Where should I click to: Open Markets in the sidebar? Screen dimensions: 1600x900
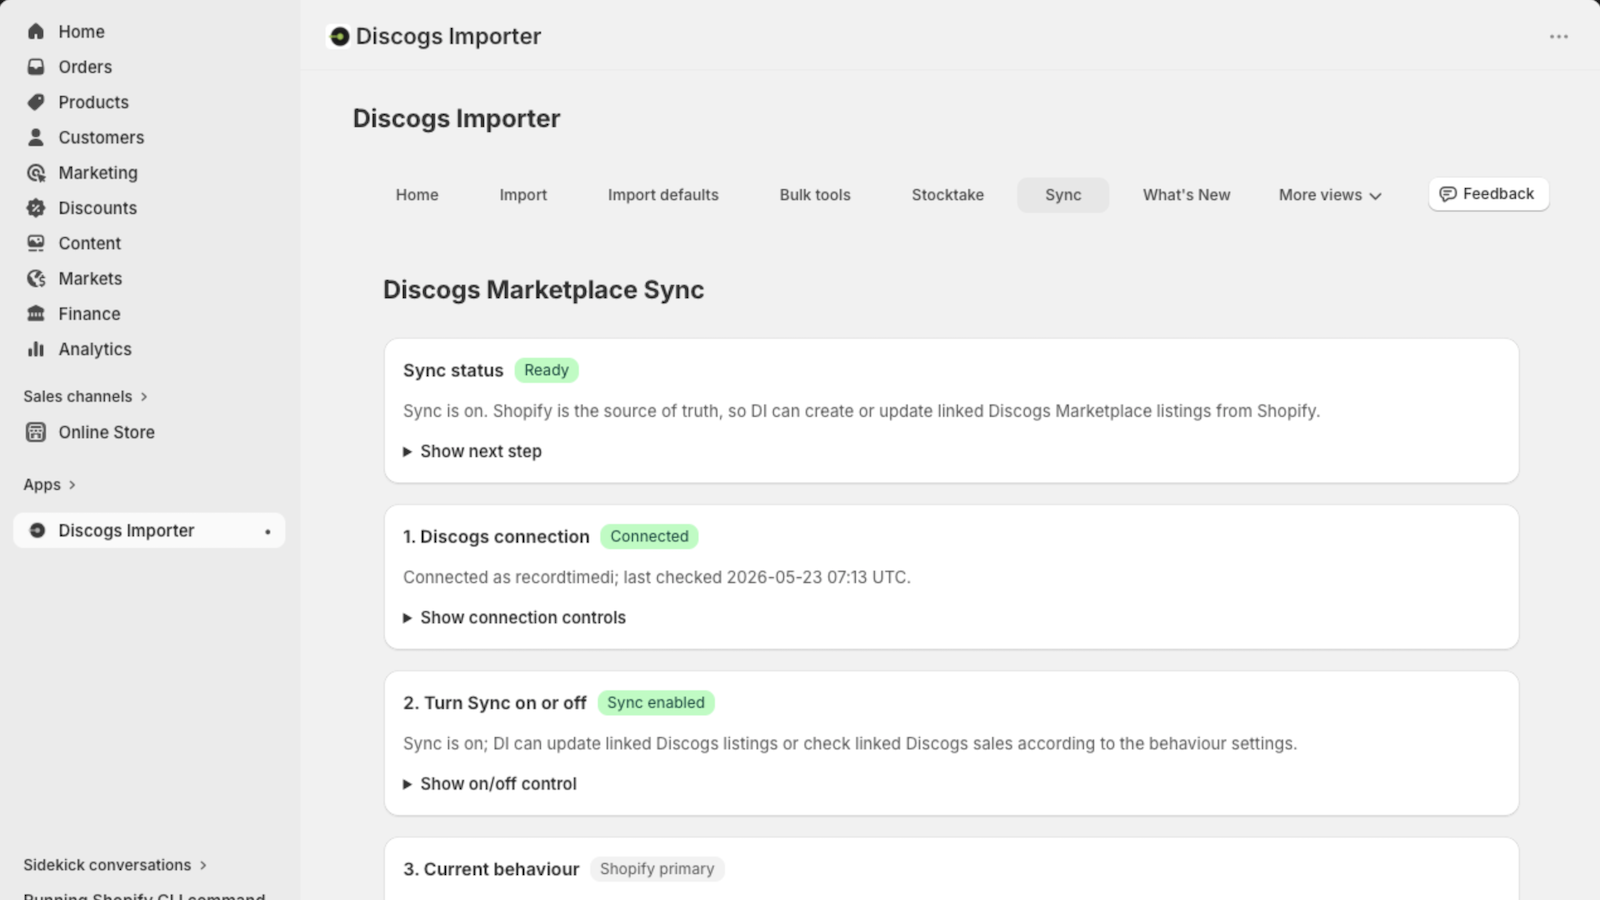90,279
